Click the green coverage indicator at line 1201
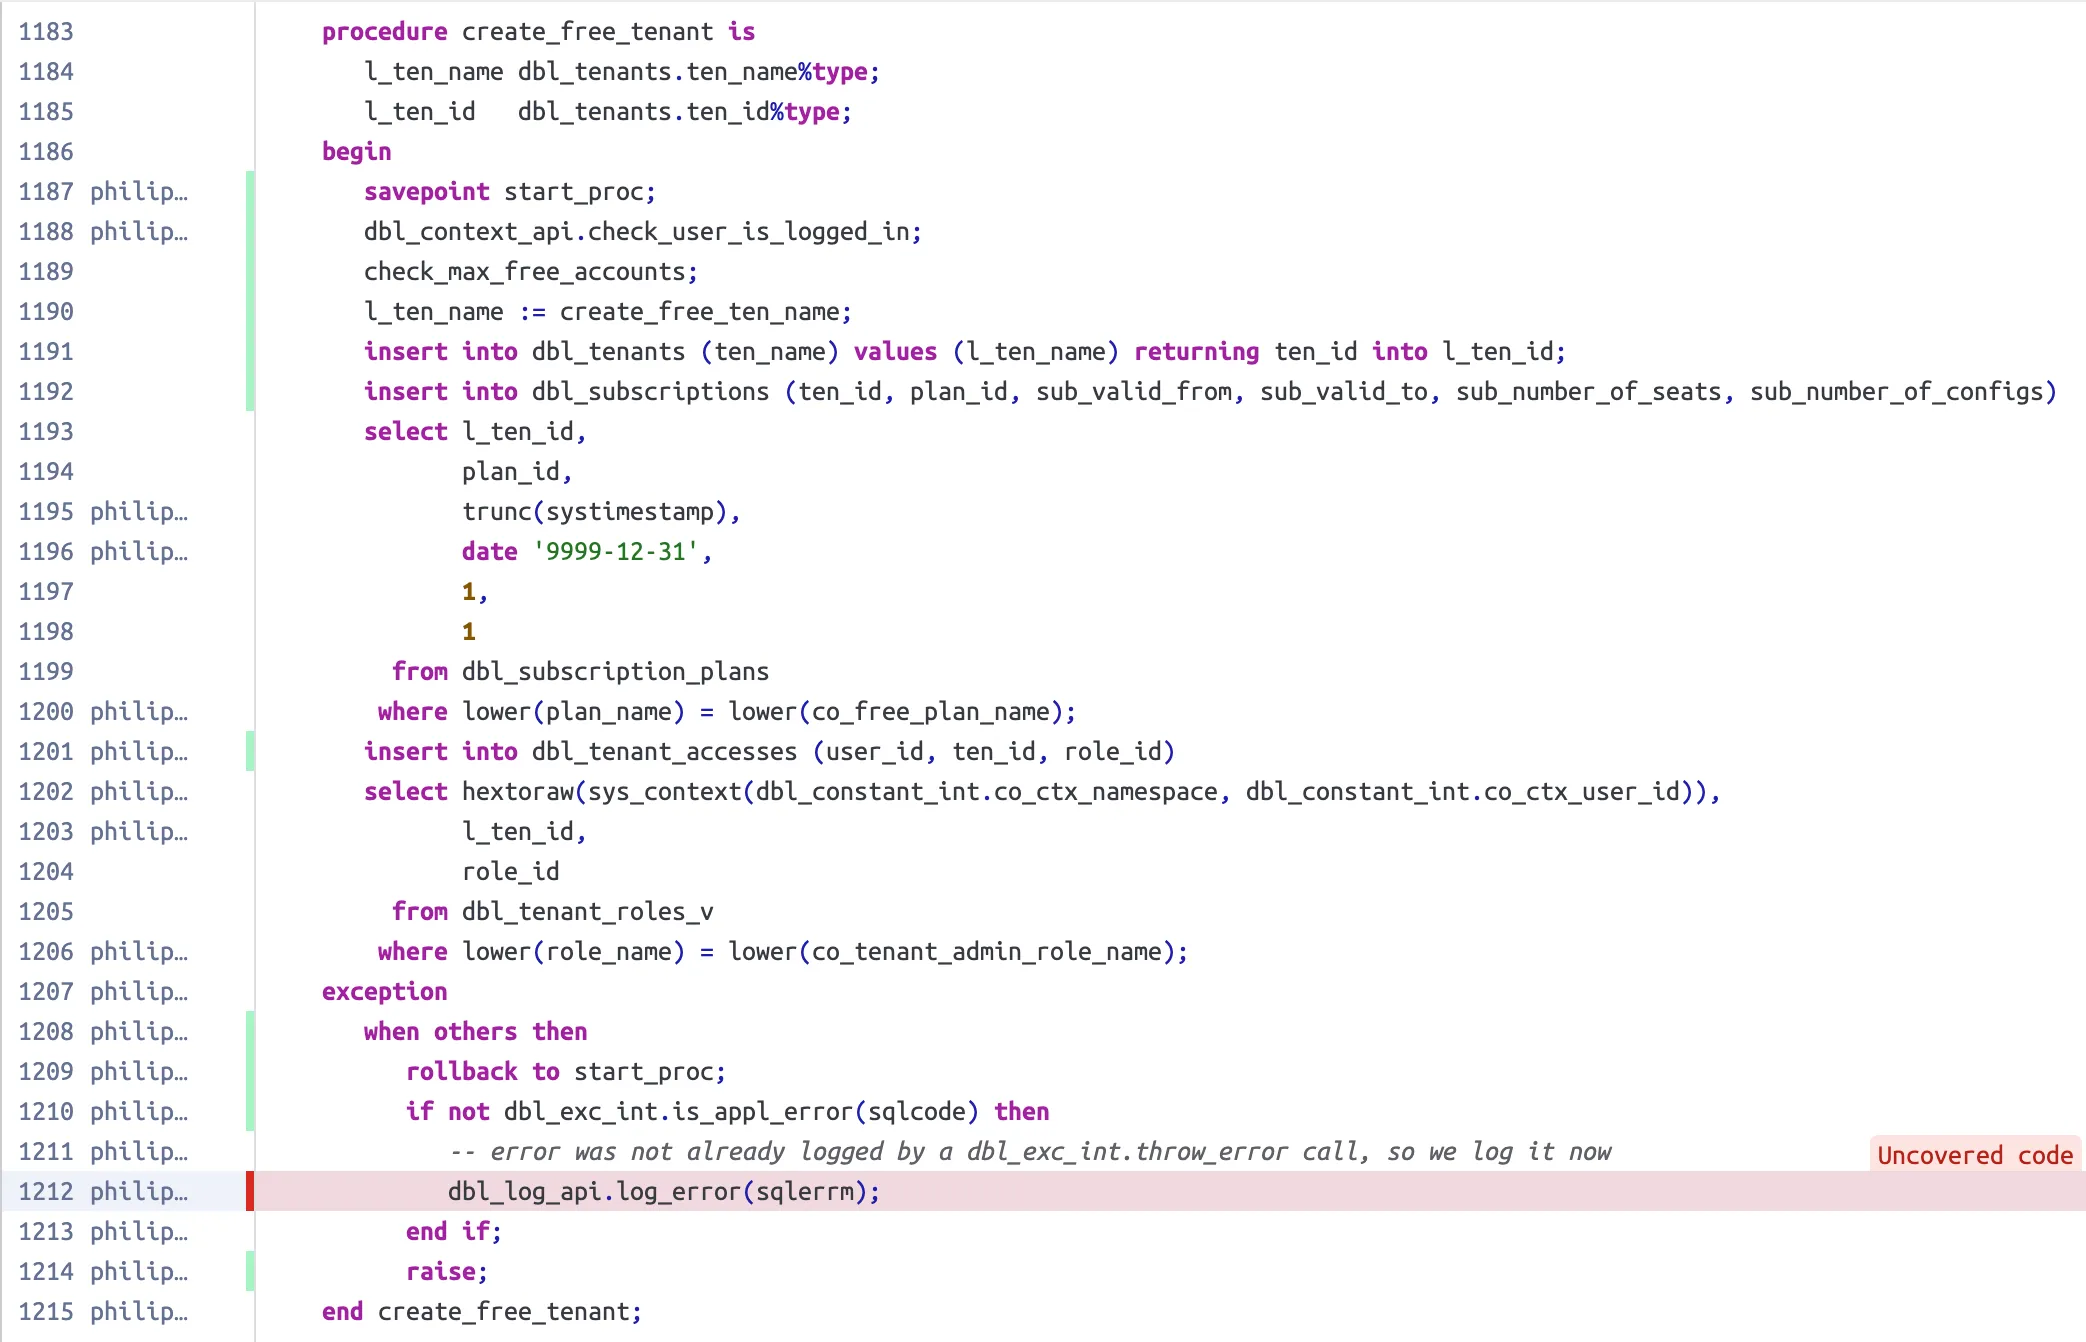2086x1342 pixels. [x=249, y=751]
